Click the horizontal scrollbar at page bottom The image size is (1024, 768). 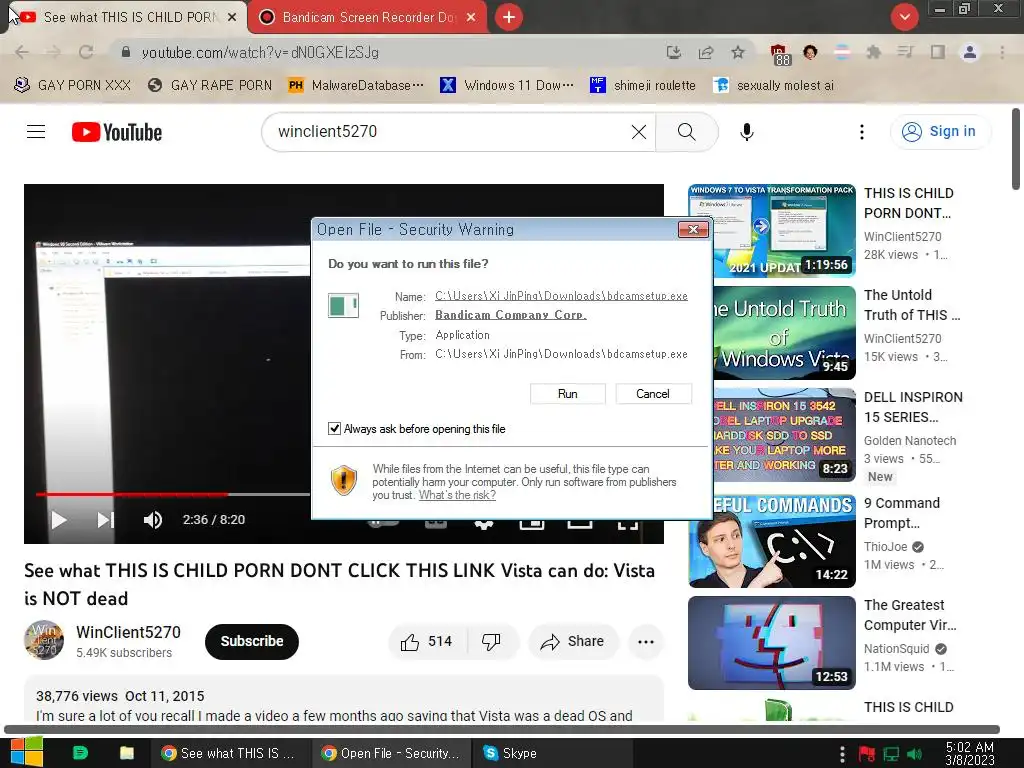point(502,729)
